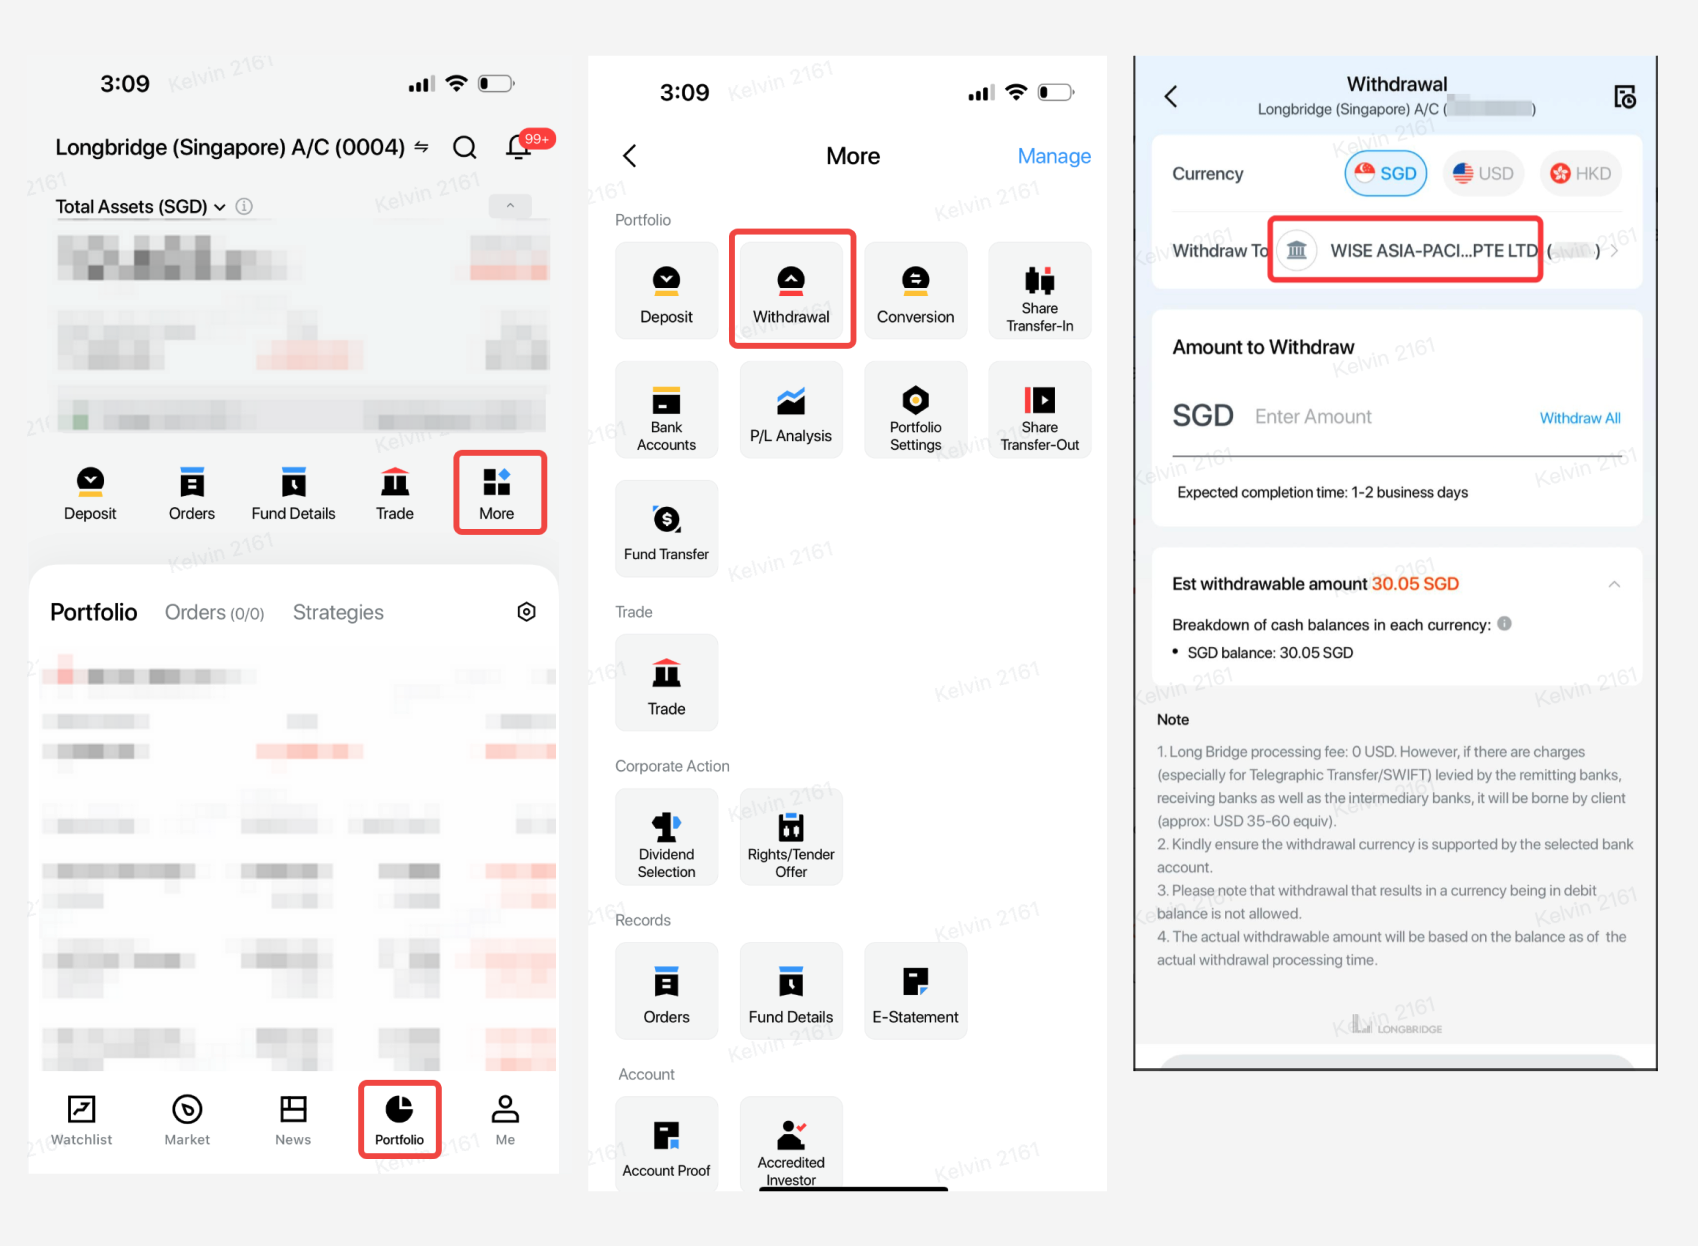Tap the Manage link
The width and height of the screenshot is (1698, 1246).
point(1054,156)
